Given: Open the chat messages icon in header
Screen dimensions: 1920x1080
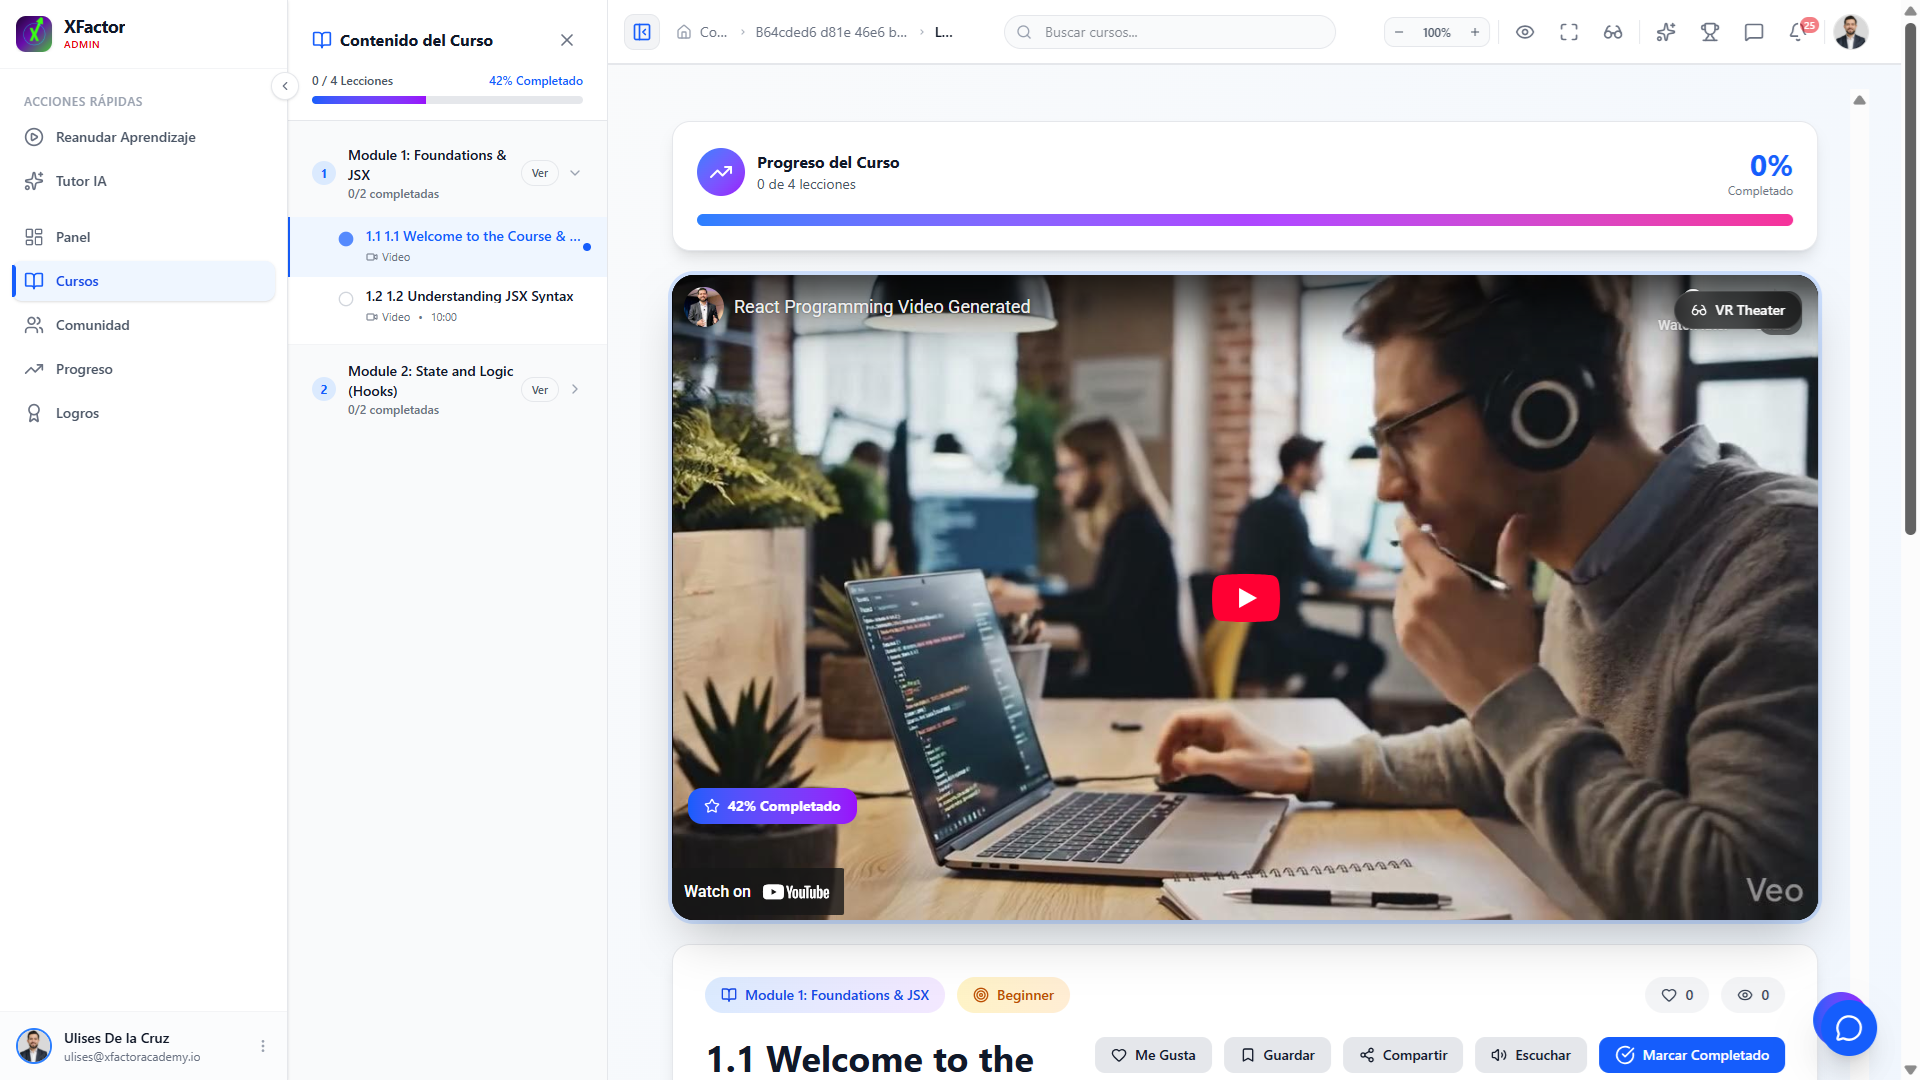Looking at the screenshot, I should 1753,32.
